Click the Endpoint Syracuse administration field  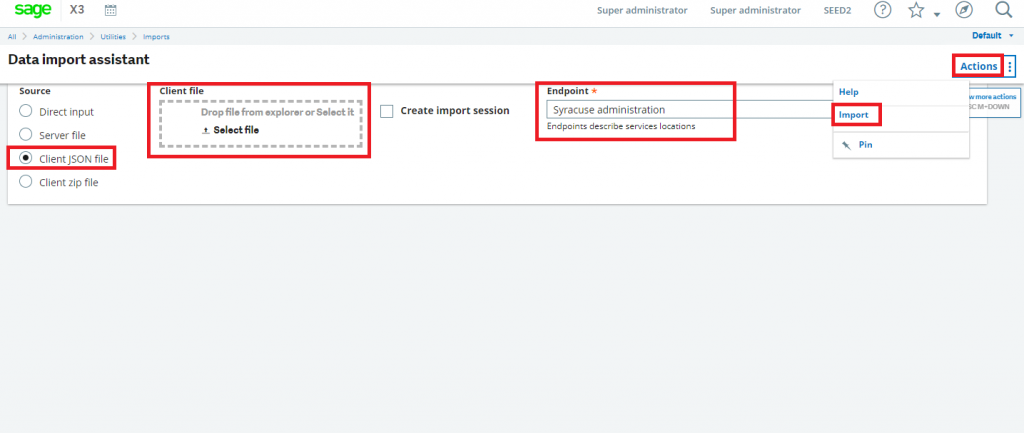689,110
